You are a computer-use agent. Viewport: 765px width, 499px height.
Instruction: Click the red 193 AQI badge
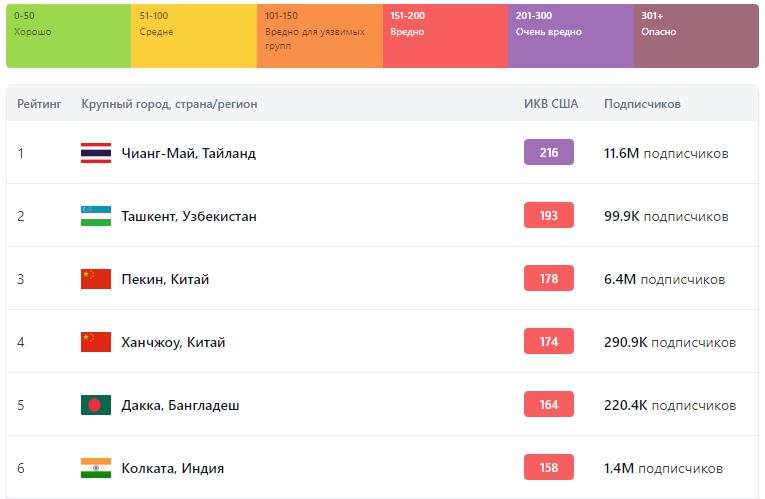click(x=549, y=215)
